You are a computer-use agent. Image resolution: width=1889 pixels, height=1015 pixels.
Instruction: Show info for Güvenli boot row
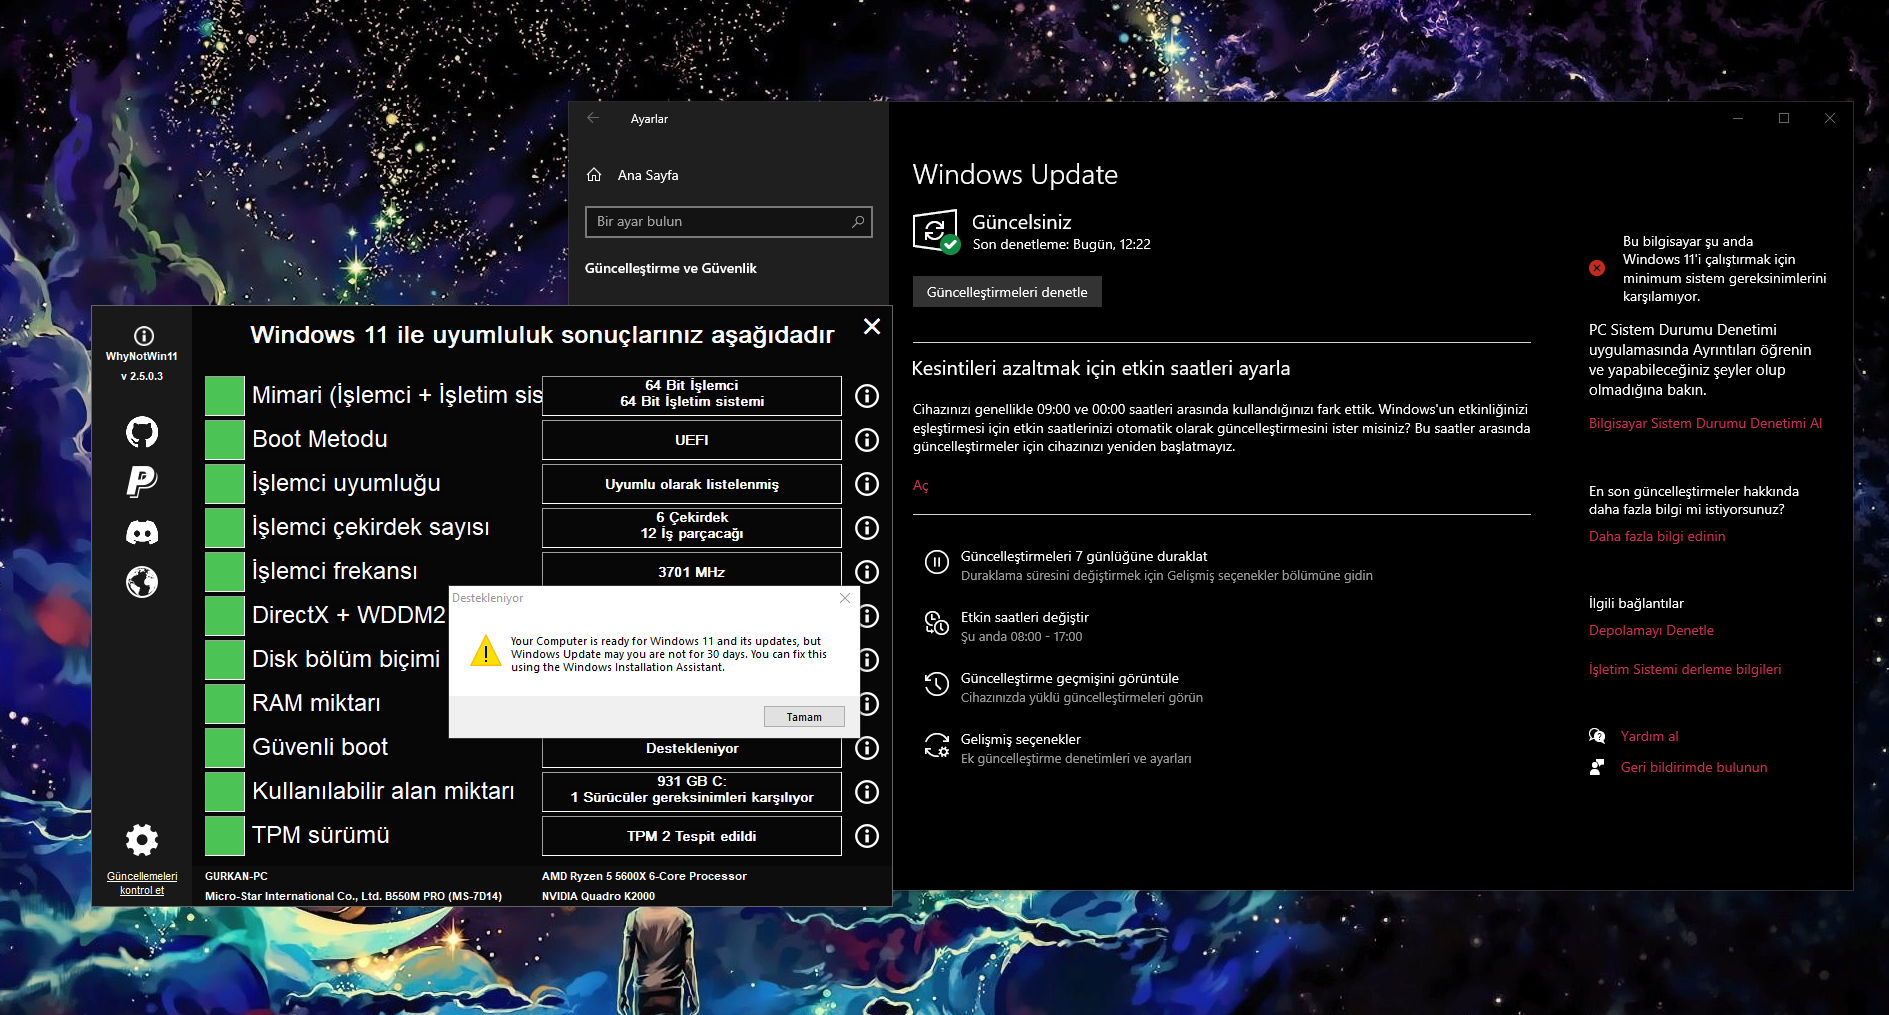[x=867, y=748]
